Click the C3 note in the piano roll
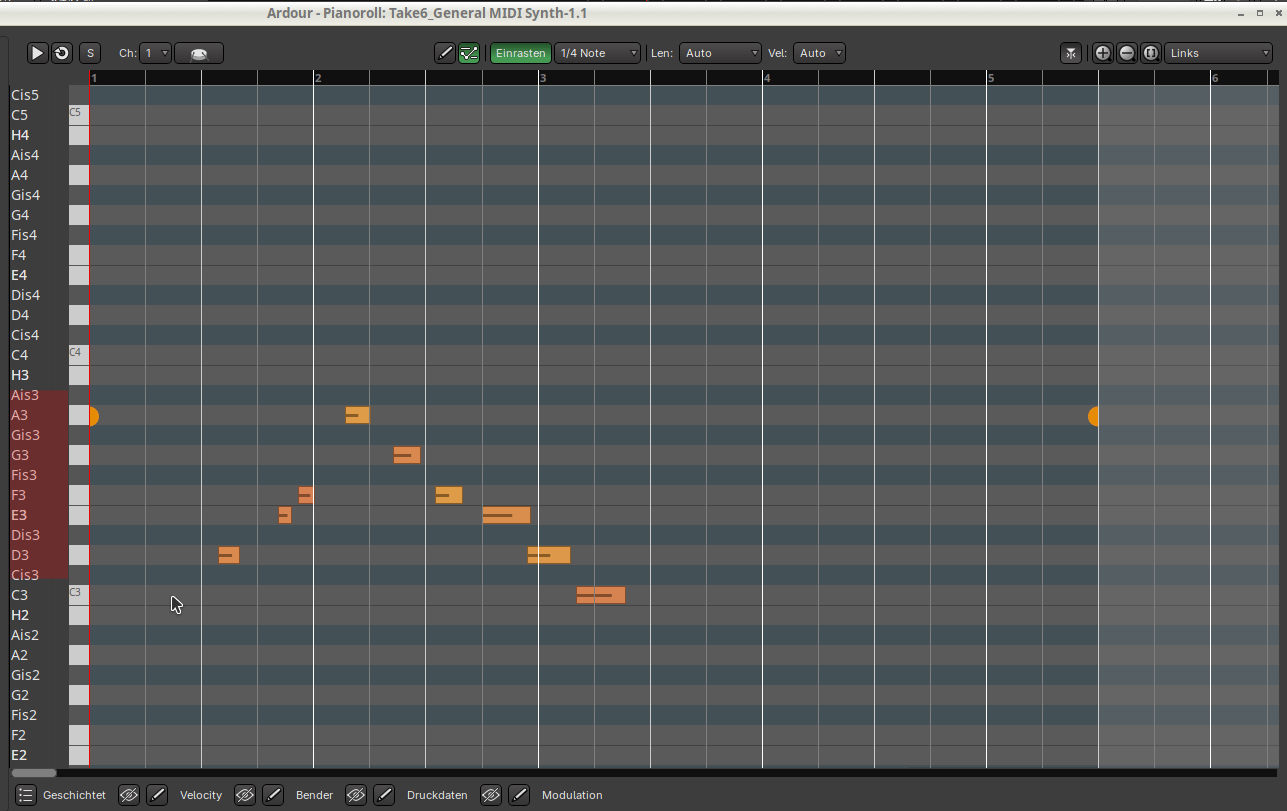 (601, 595)
